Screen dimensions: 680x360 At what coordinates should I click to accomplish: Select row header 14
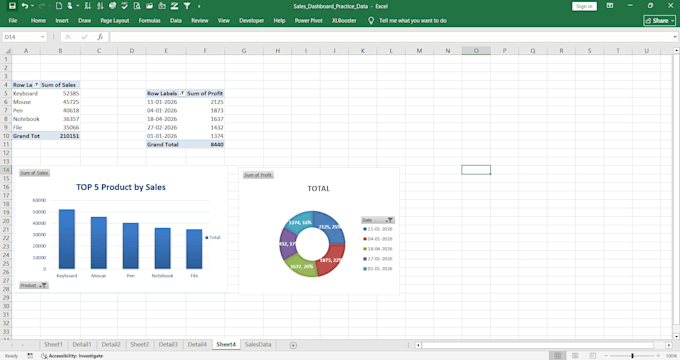[6, 170]
